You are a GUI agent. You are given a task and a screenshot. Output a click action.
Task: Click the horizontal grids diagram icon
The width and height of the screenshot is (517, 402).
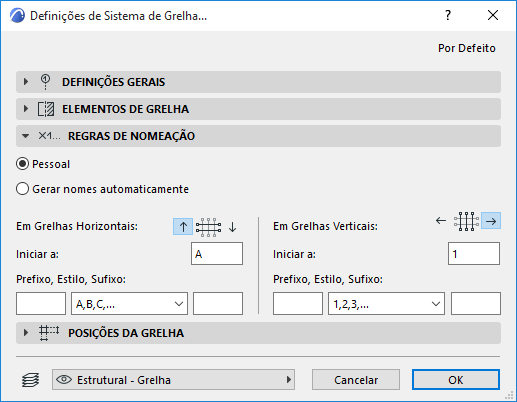coord(208,227)
